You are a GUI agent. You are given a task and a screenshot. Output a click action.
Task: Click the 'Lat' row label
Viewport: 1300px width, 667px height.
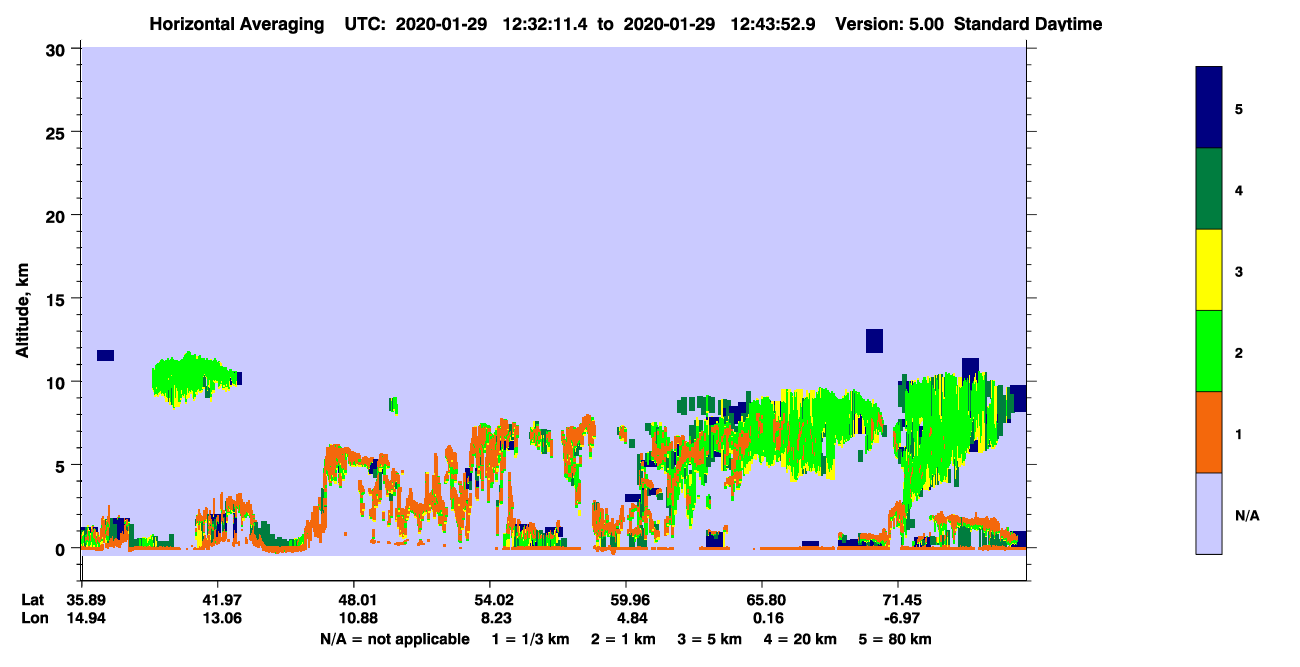(x=33, y=600)
